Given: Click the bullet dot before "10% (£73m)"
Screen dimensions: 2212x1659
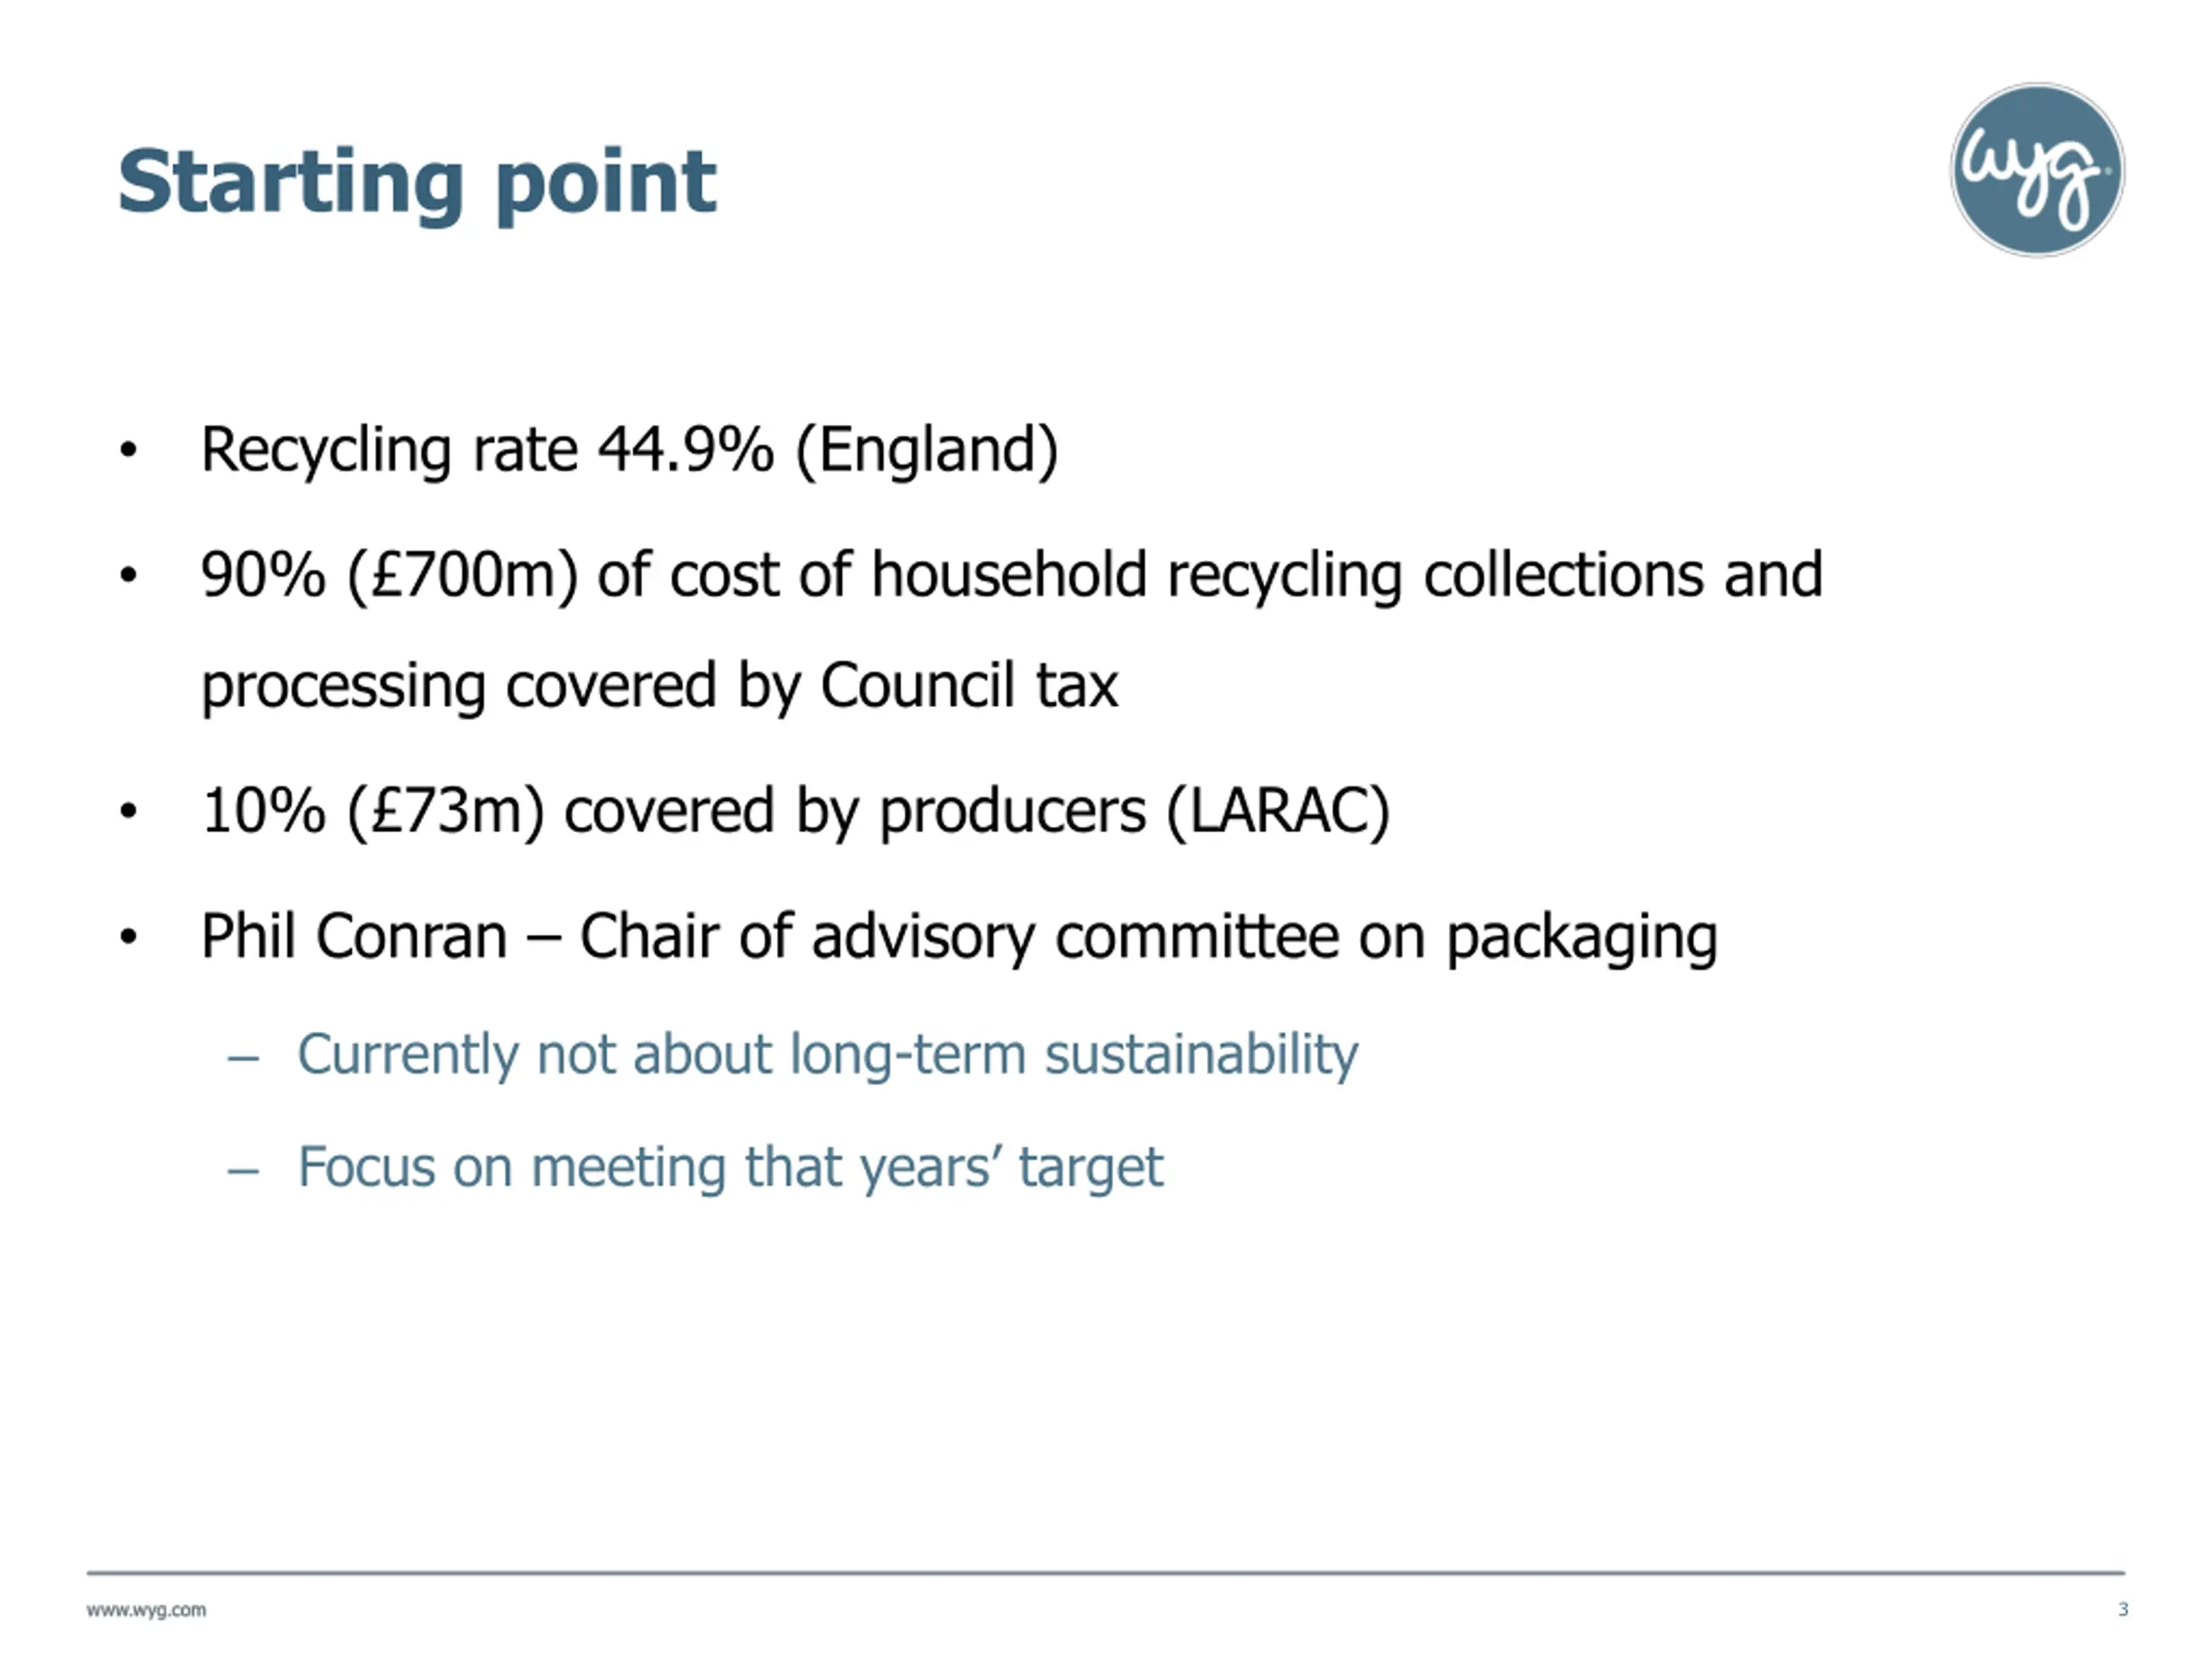Looking at the screenshot, I should [x=127, y=811].
